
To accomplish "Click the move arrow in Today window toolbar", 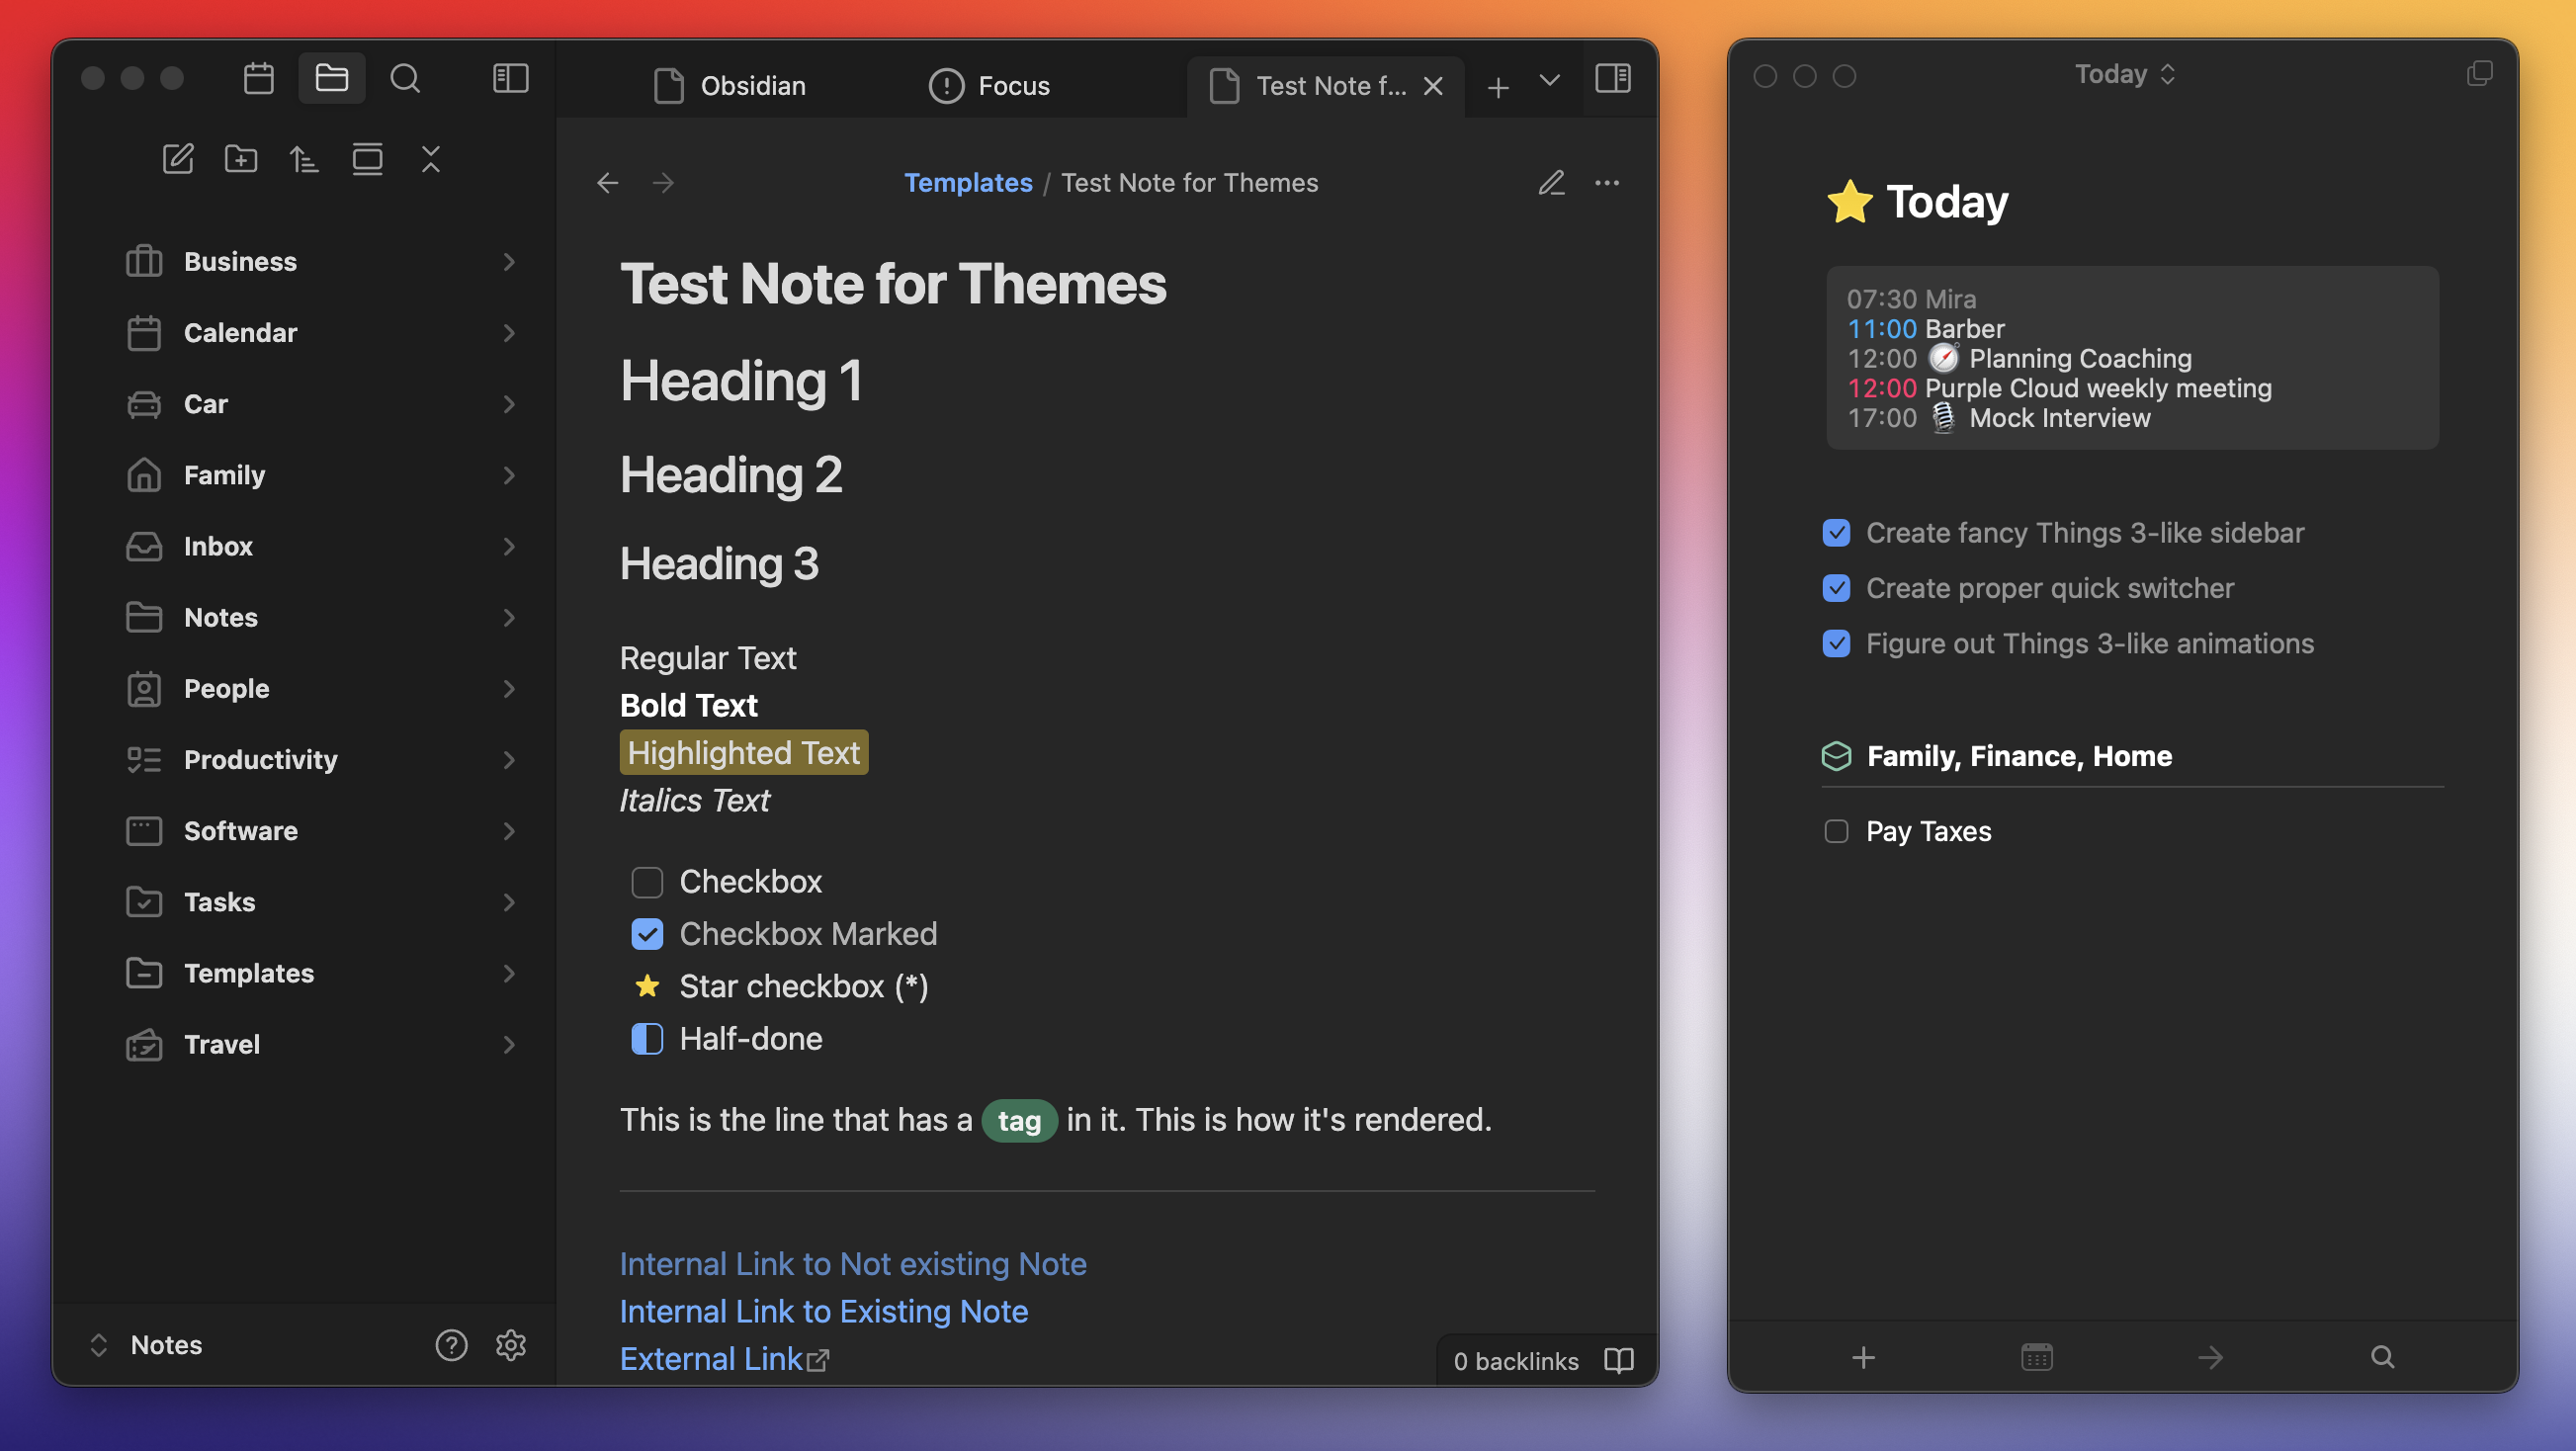I will coord(2210,1357).
